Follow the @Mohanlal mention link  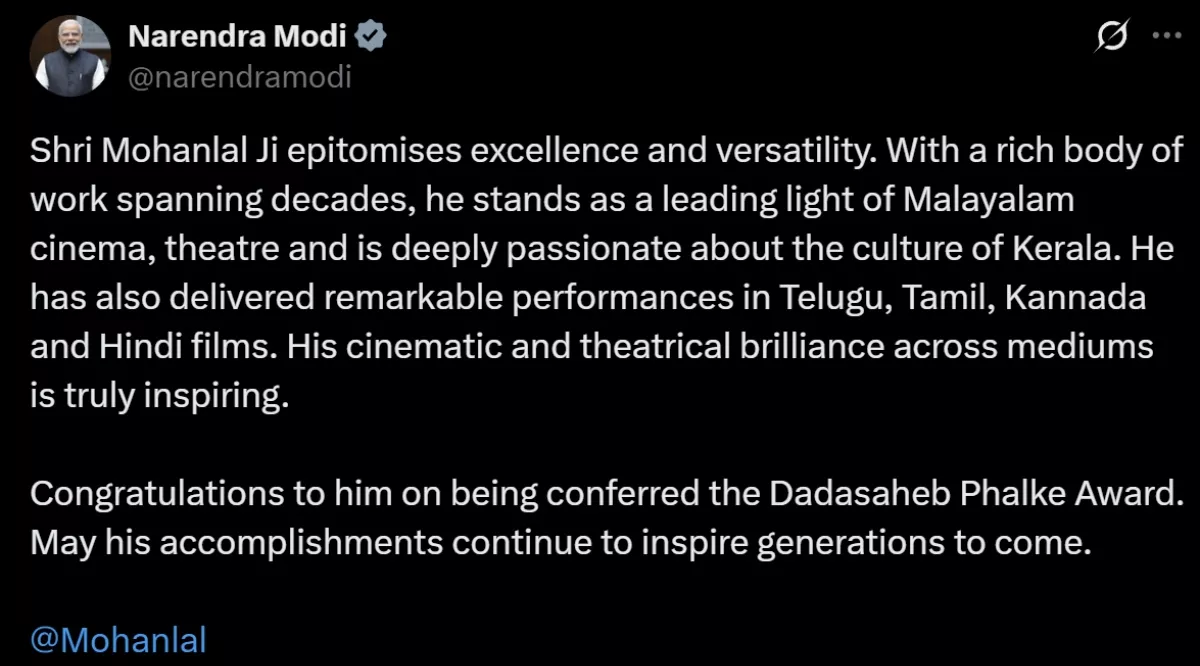118,639
